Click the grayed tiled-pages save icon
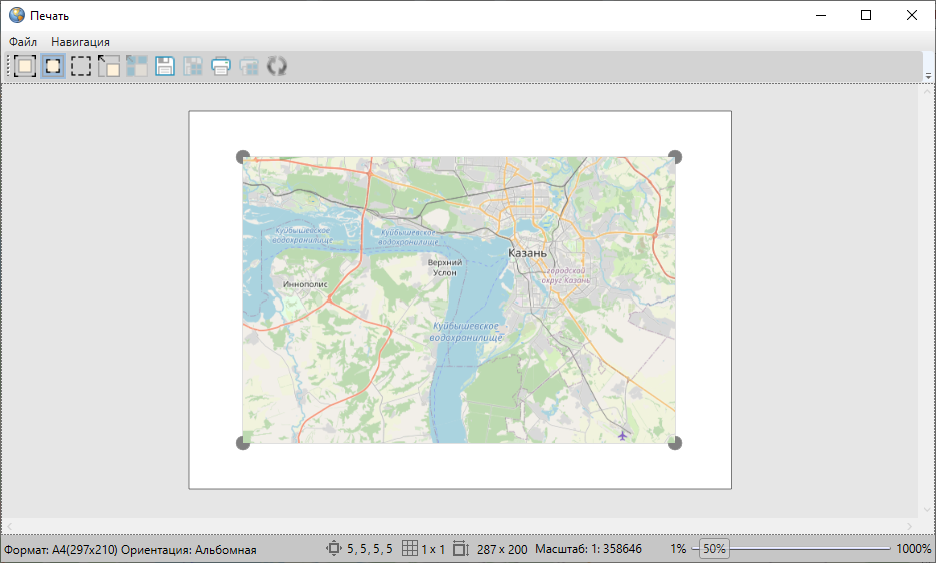The image size is (936, 563). coord(193,67)
